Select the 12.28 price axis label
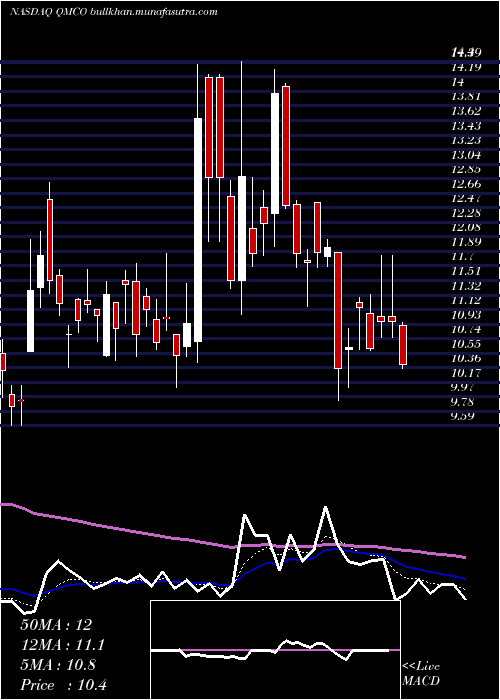This screenshot has width=500, height=700. coord(466,213)
